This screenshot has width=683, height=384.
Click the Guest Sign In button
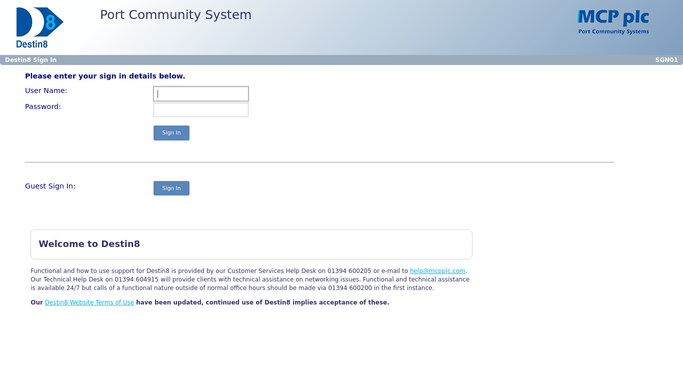(171, 188)
